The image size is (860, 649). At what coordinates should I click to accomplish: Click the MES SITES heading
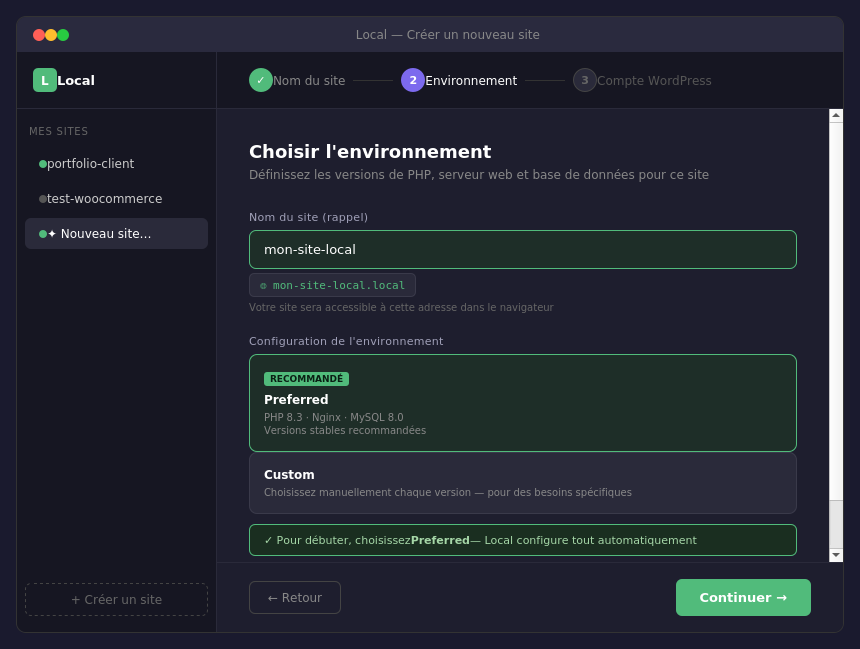59,131
